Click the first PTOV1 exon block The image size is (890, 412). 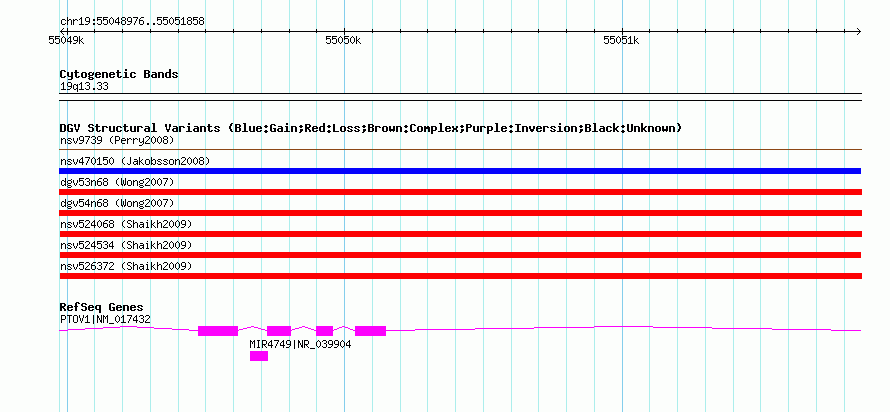click(218, 331)
